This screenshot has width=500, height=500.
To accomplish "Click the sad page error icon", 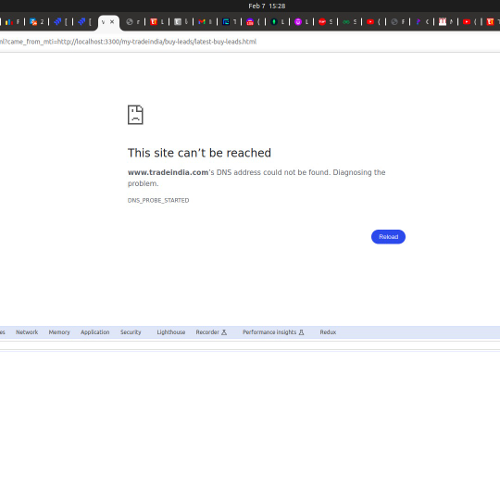I will coord(135,115).
